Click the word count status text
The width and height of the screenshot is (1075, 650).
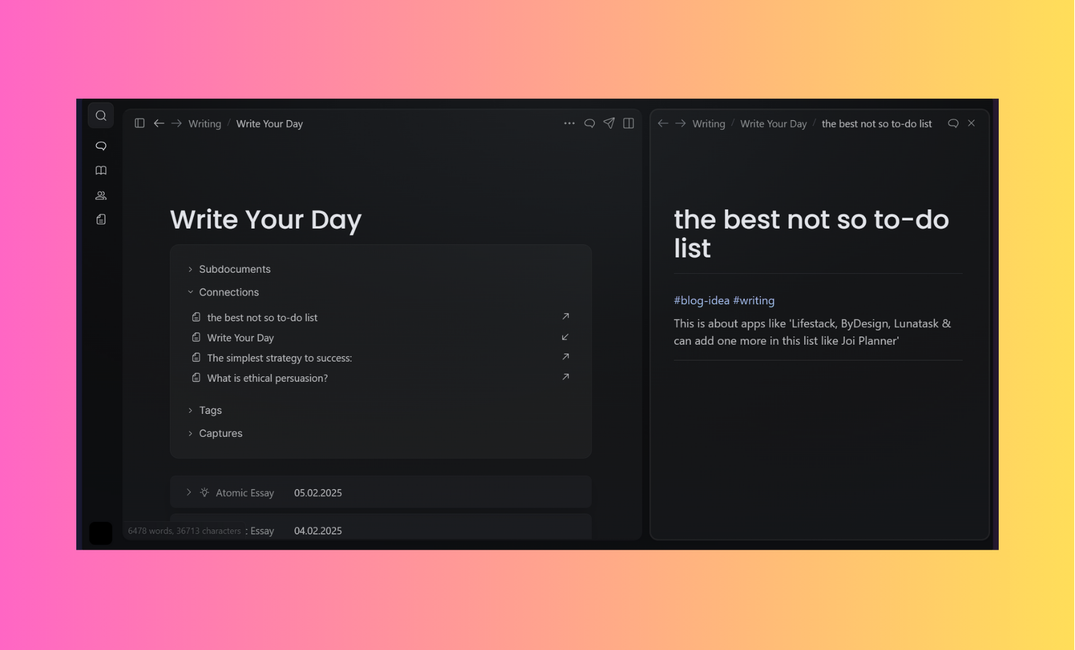pos(184,531)
